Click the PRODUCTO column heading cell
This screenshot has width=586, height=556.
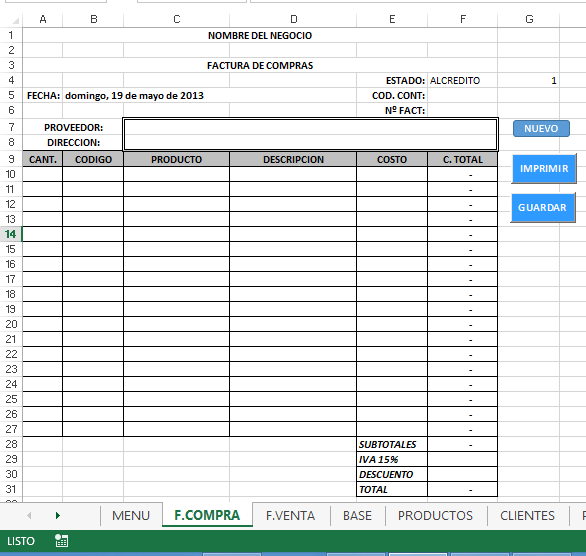177,160
